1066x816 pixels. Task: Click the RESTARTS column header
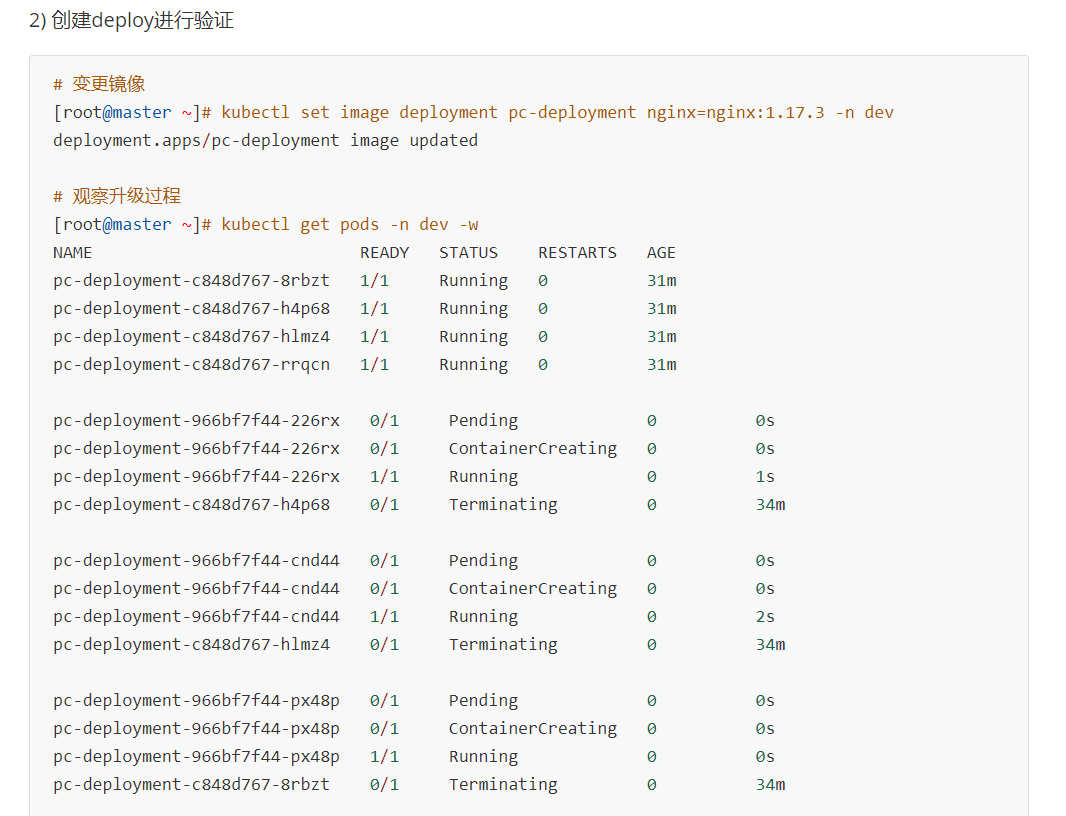click(x=577, y=253)
